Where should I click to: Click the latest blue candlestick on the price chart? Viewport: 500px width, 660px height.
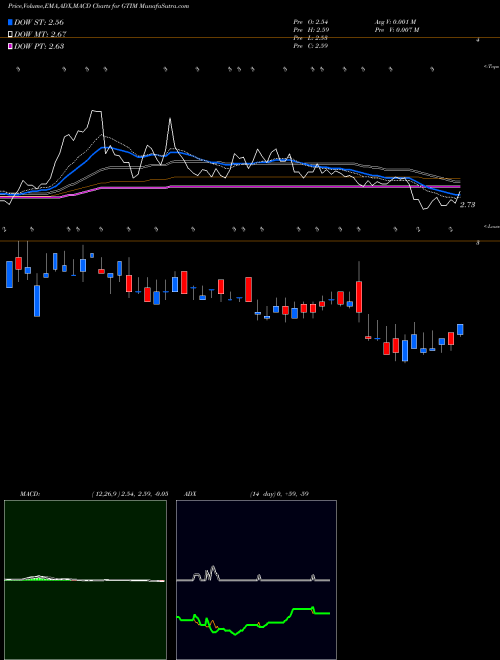point(460,330)
